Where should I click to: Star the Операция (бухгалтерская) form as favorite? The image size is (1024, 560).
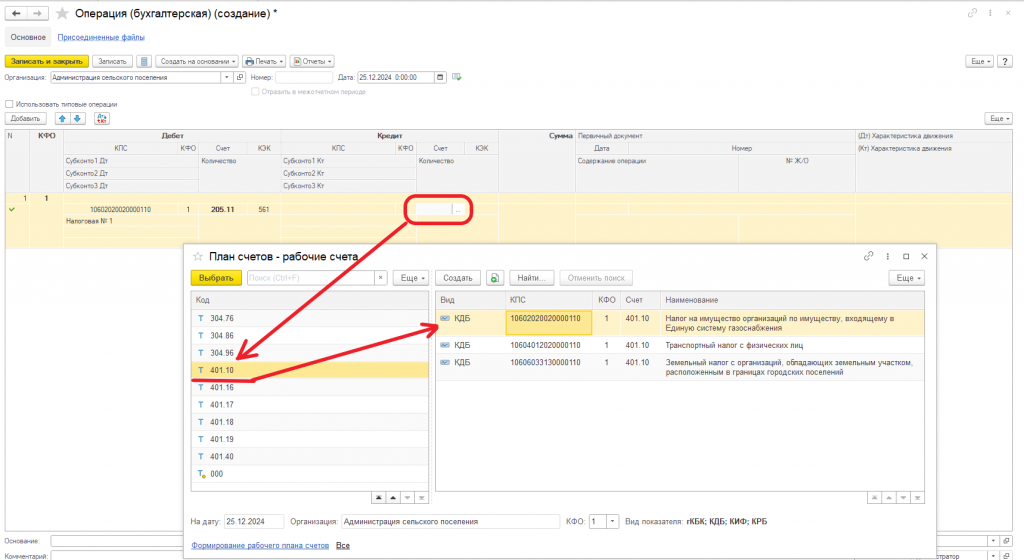click(62, 13)
